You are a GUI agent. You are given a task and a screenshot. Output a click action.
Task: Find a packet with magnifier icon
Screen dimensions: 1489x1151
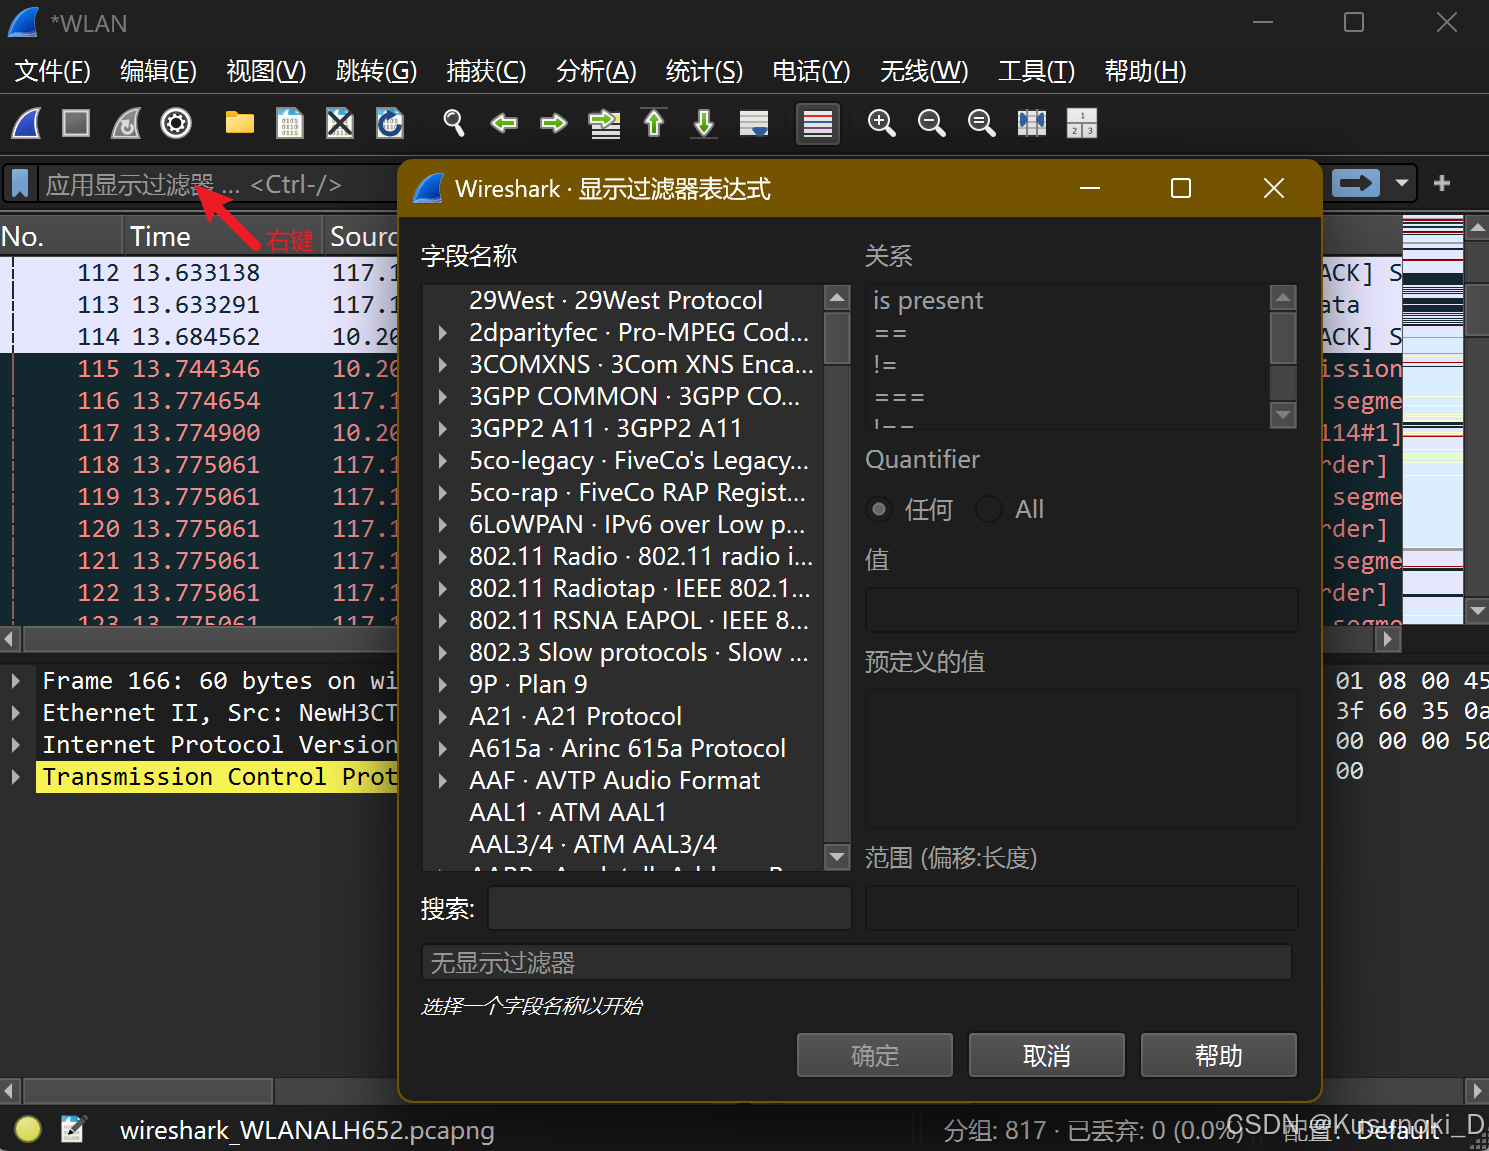454,123
